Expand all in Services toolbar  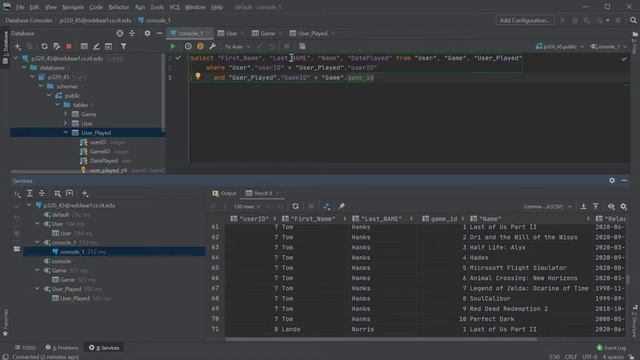[x=29, y=193]
